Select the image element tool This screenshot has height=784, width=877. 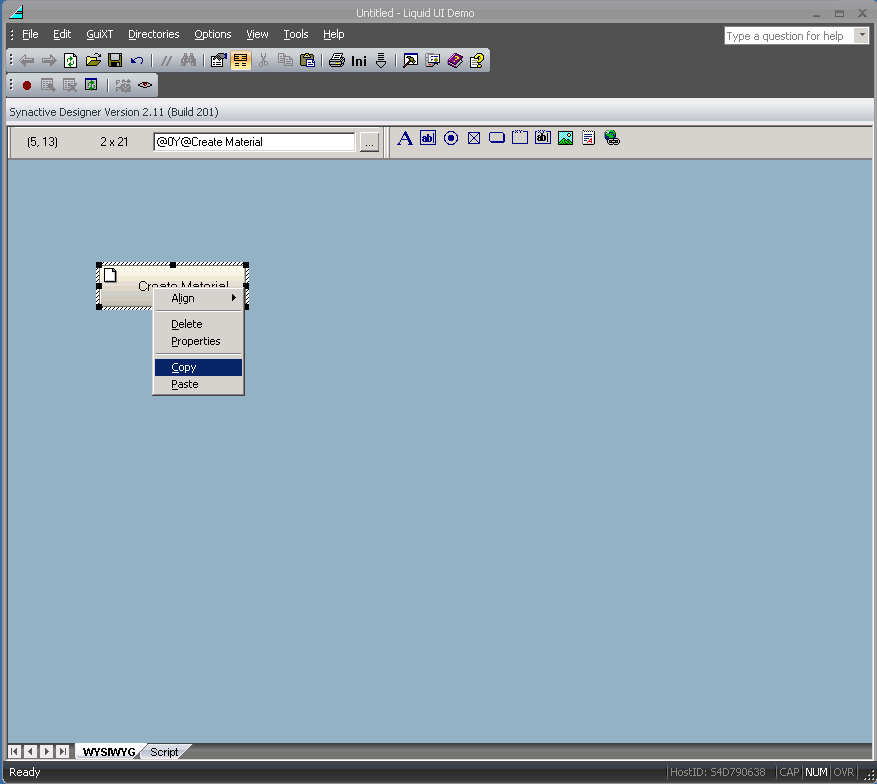point(565,139)
